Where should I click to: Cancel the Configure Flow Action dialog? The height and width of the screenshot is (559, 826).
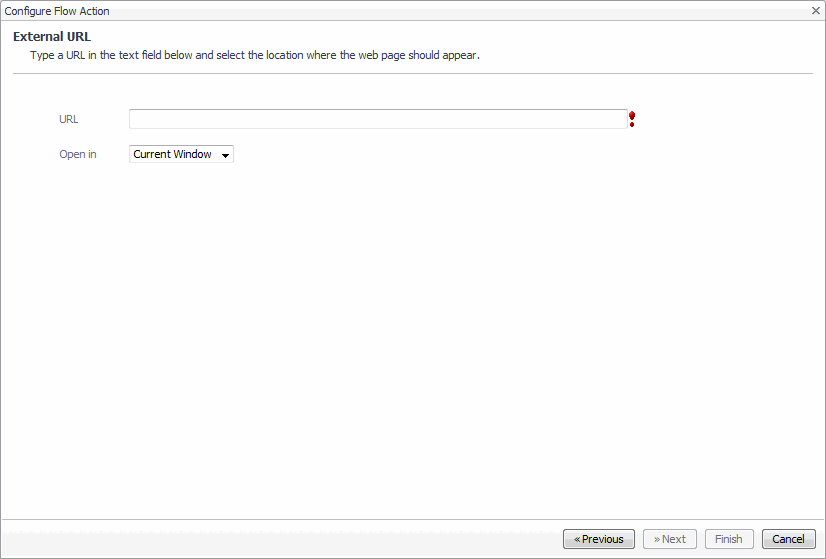pos(788,539)
